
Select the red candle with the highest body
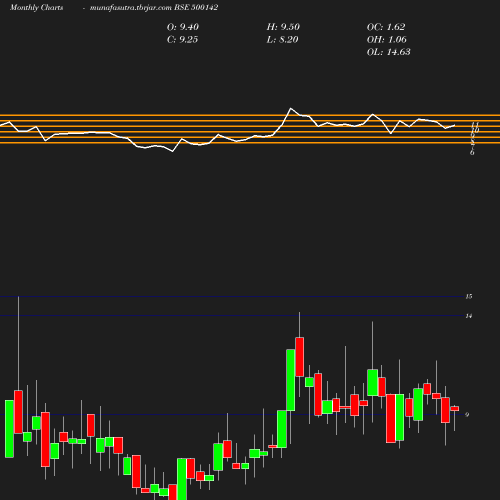tap(300, 357)
